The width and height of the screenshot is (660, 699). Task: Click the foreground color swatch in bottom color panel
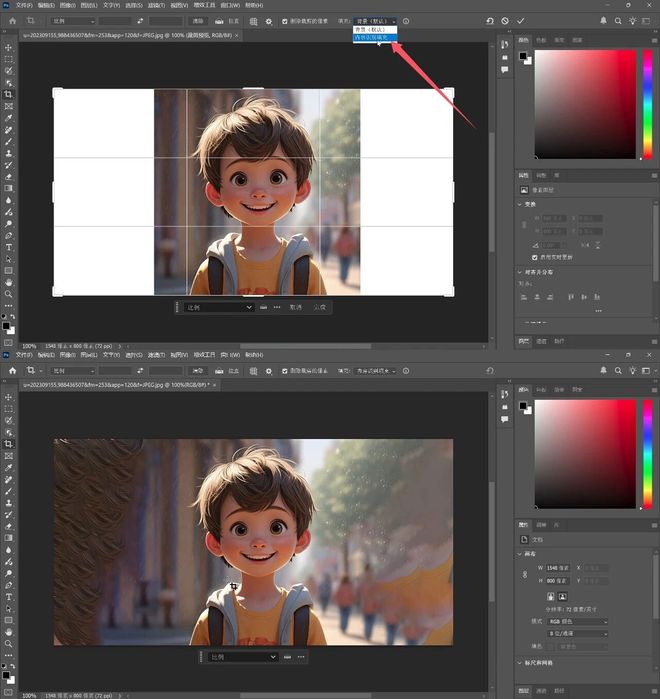pos(523,406)
